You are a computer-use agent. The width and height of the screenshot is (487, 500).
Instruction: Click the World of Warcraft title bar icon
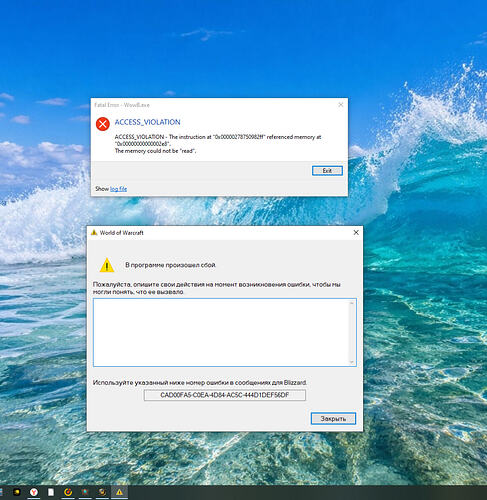[94, 232]
